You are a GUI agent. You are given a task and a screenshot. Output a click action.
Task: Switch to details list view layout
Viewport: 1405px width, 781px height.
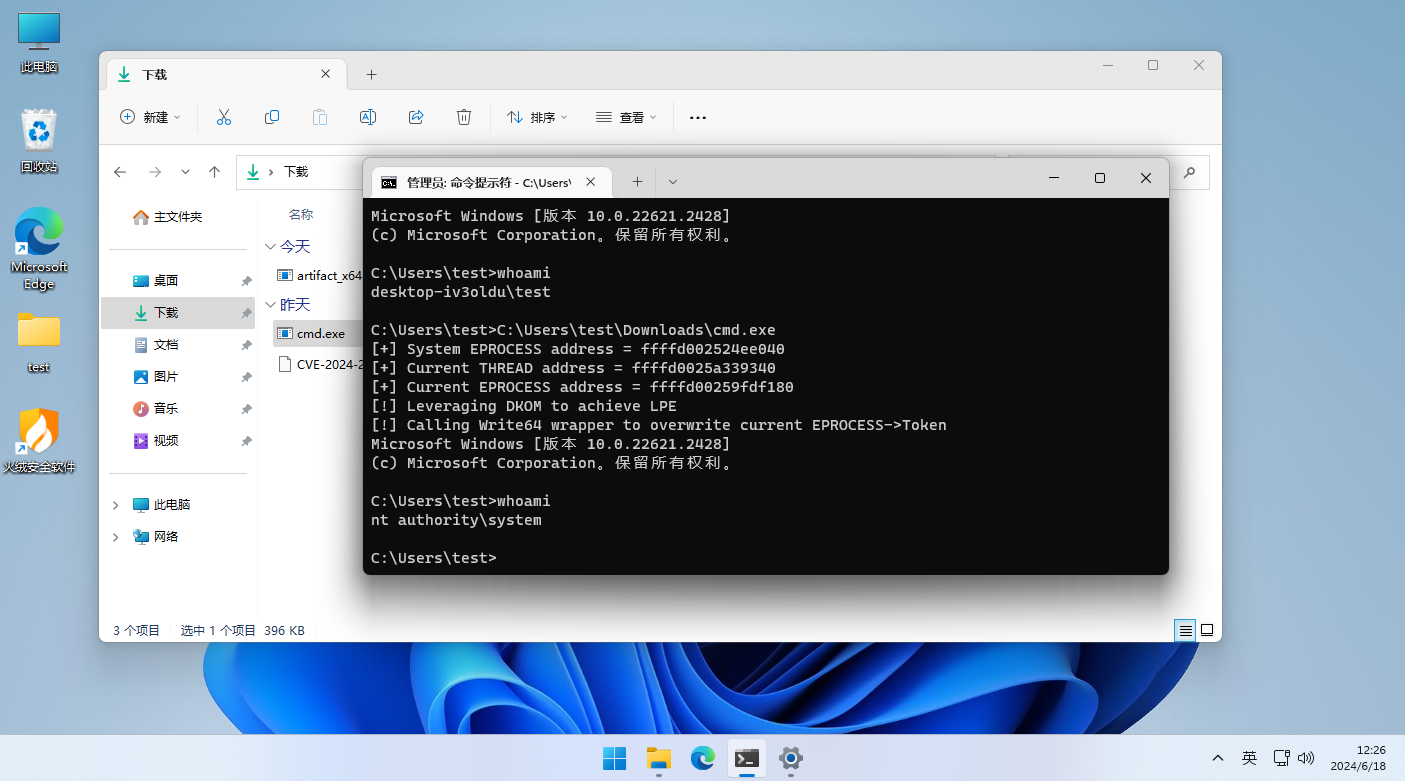click(x=1185, y=630)
